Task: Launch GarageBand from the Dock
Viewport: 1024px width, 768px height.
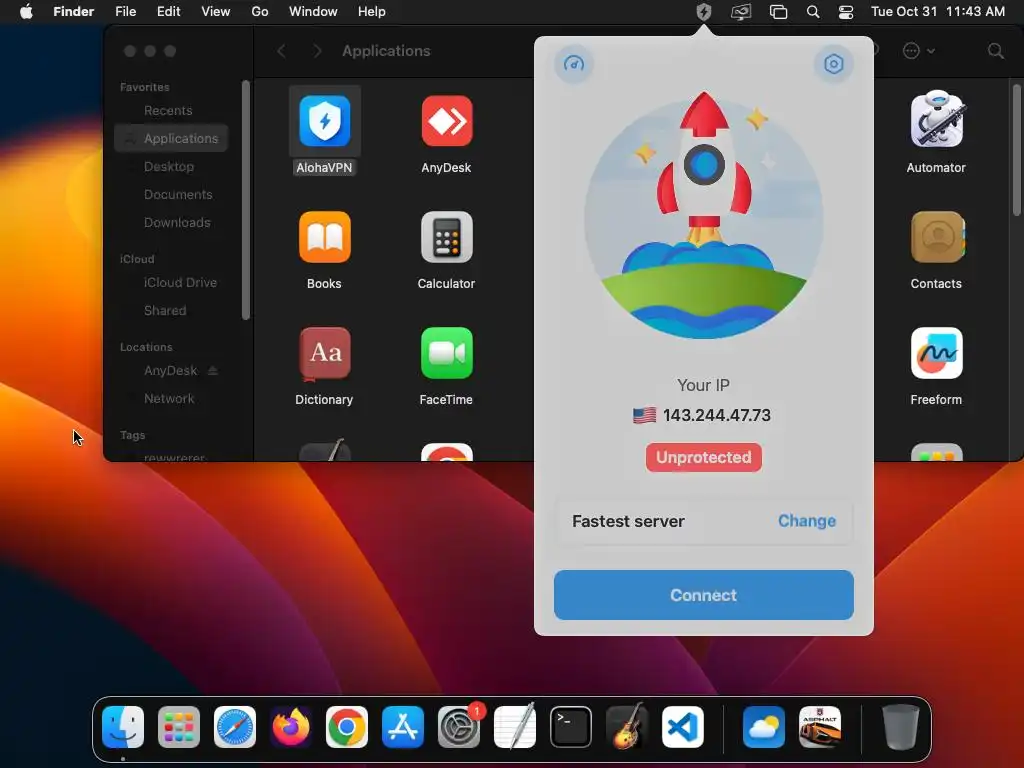Action: click(x=627, y=727)
